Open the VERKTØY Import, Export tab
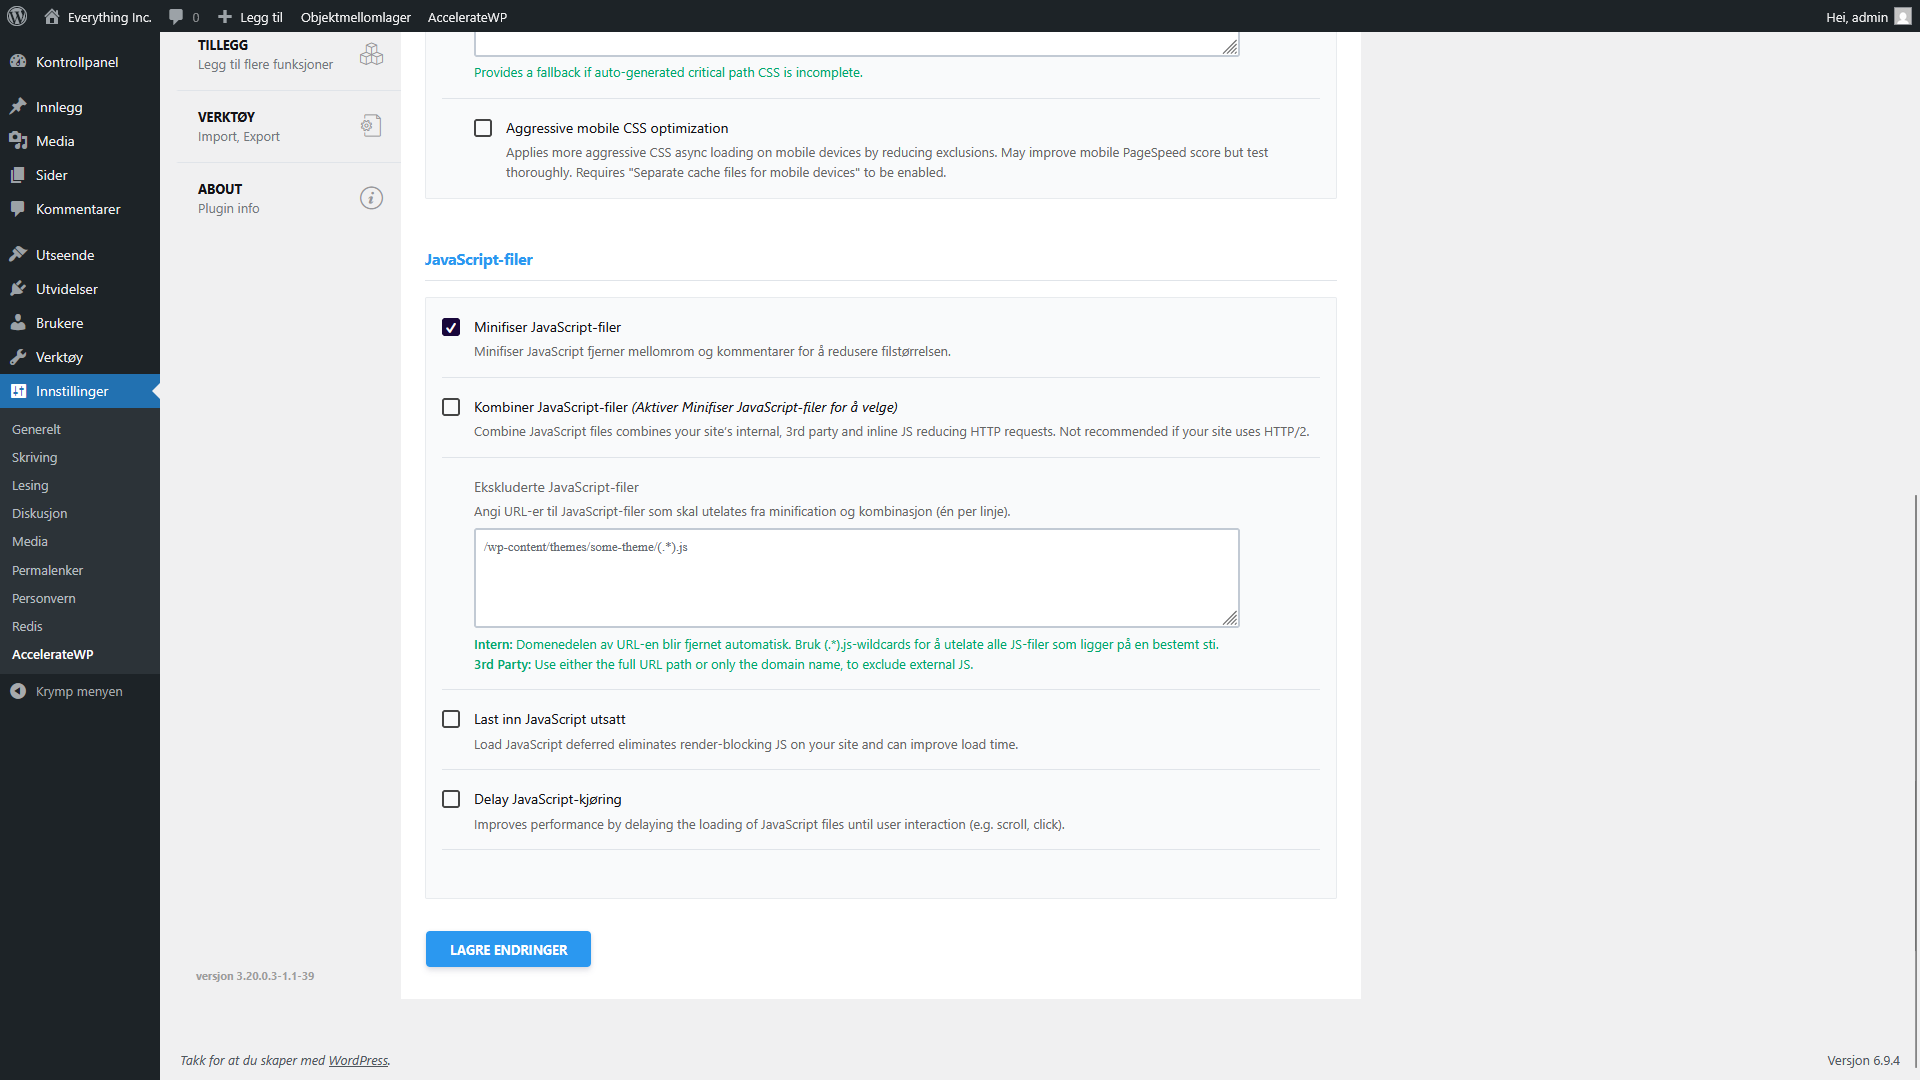Screen dimensions: 1920x1080 click(x=288, y=126)
